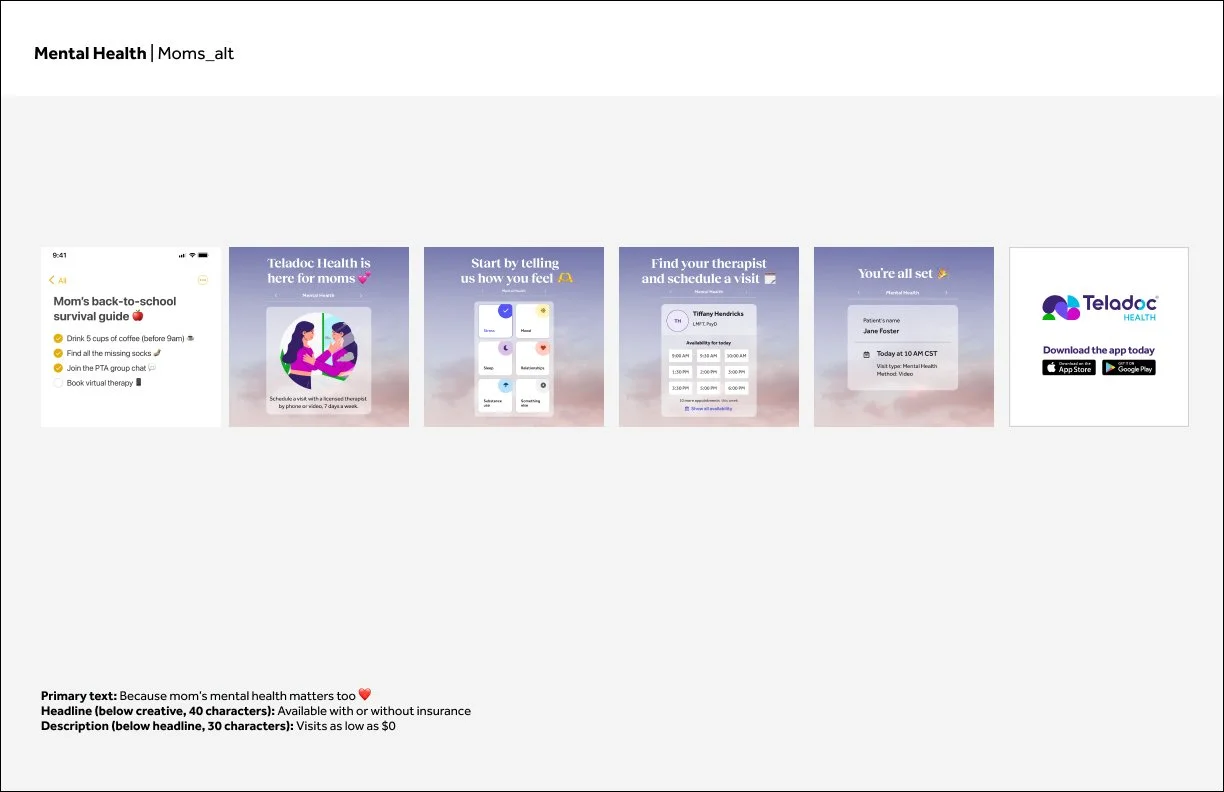Viewport: 1224px width, 792px height.
Task: Click the mothers illustration on the moms slide
Action: (319, 352)
